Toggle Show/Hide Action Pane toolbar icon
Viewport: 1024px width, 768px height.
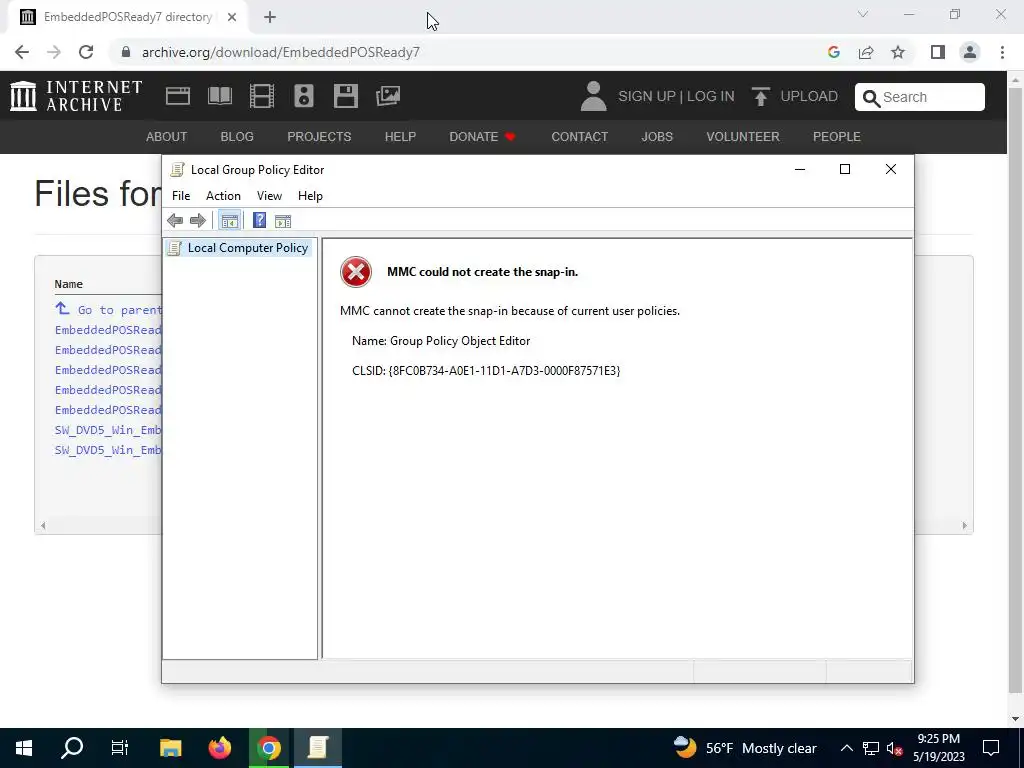coord(283,221)
